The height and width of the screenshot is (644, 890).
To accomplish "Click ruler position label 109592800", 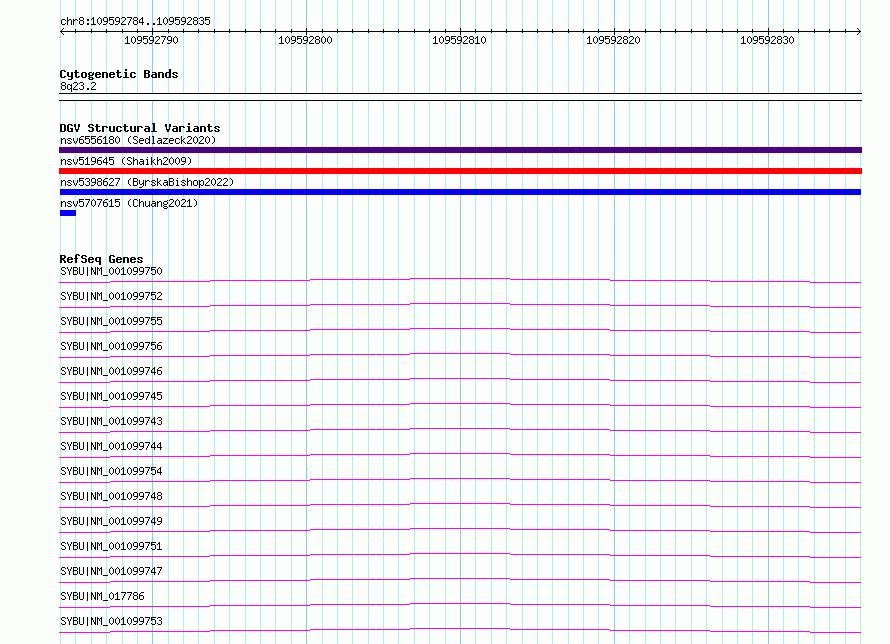I will tap(305, 40).
